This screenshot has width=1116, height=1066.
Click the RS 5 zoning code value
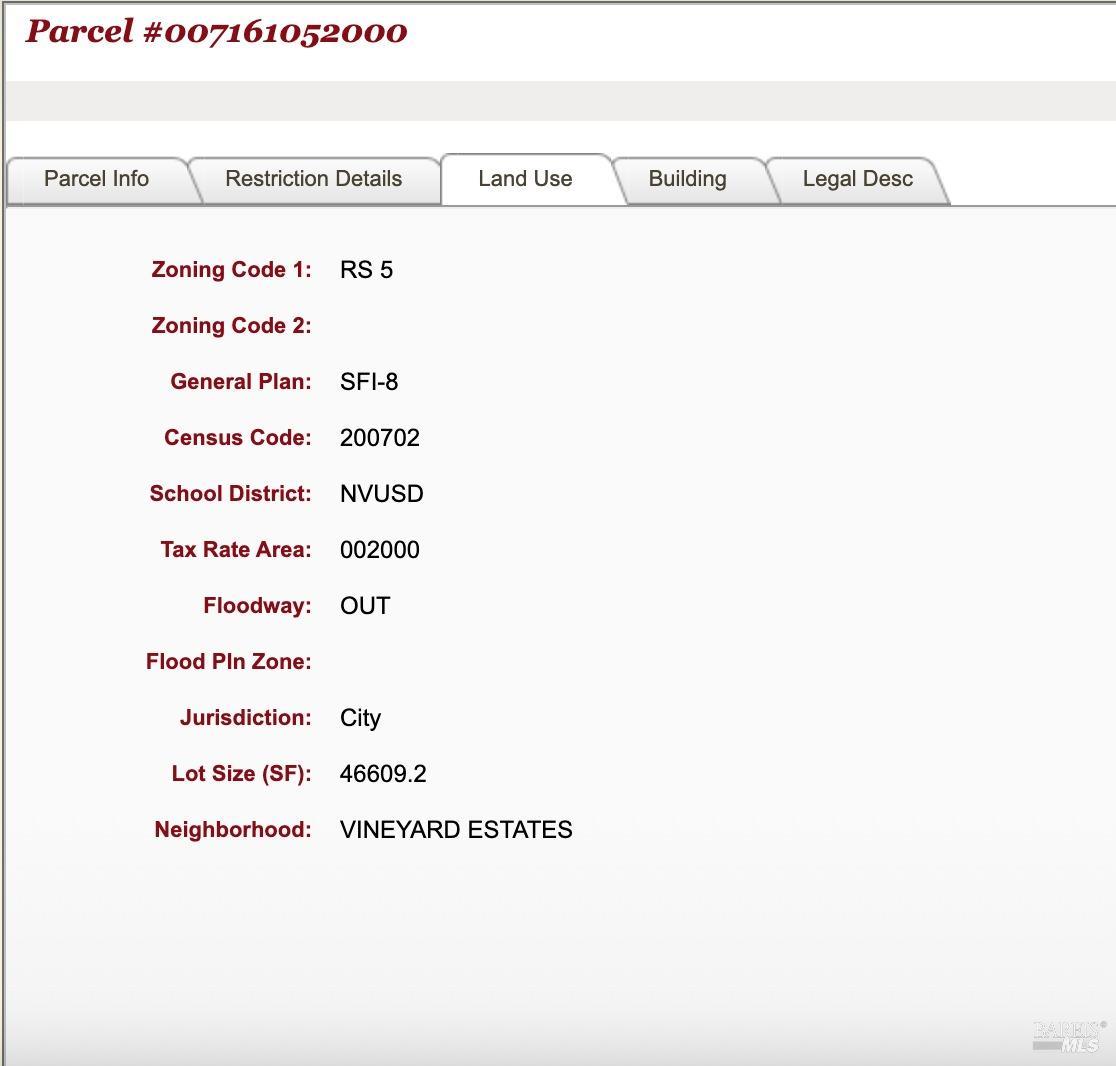tap(366, 270)
